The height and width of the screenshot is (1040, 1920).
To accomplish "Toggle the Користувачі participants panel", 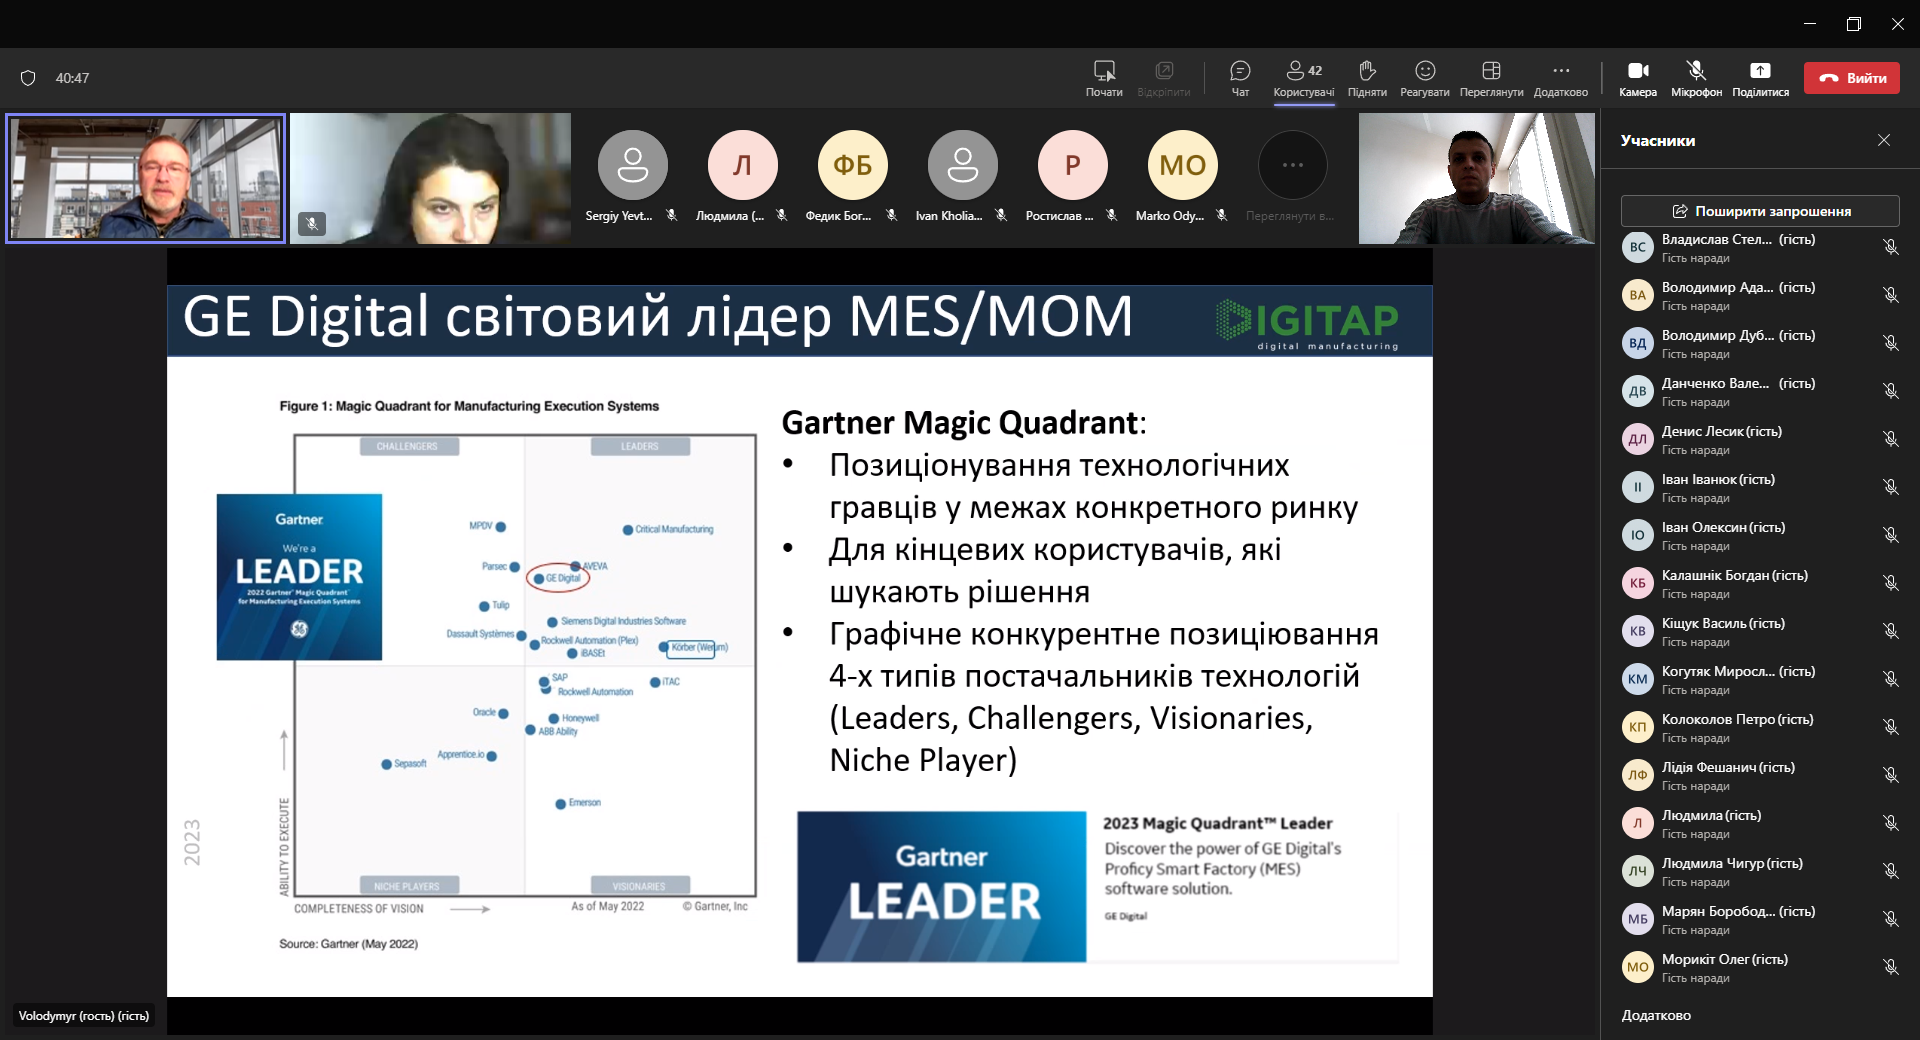I will click(1303, 78).
